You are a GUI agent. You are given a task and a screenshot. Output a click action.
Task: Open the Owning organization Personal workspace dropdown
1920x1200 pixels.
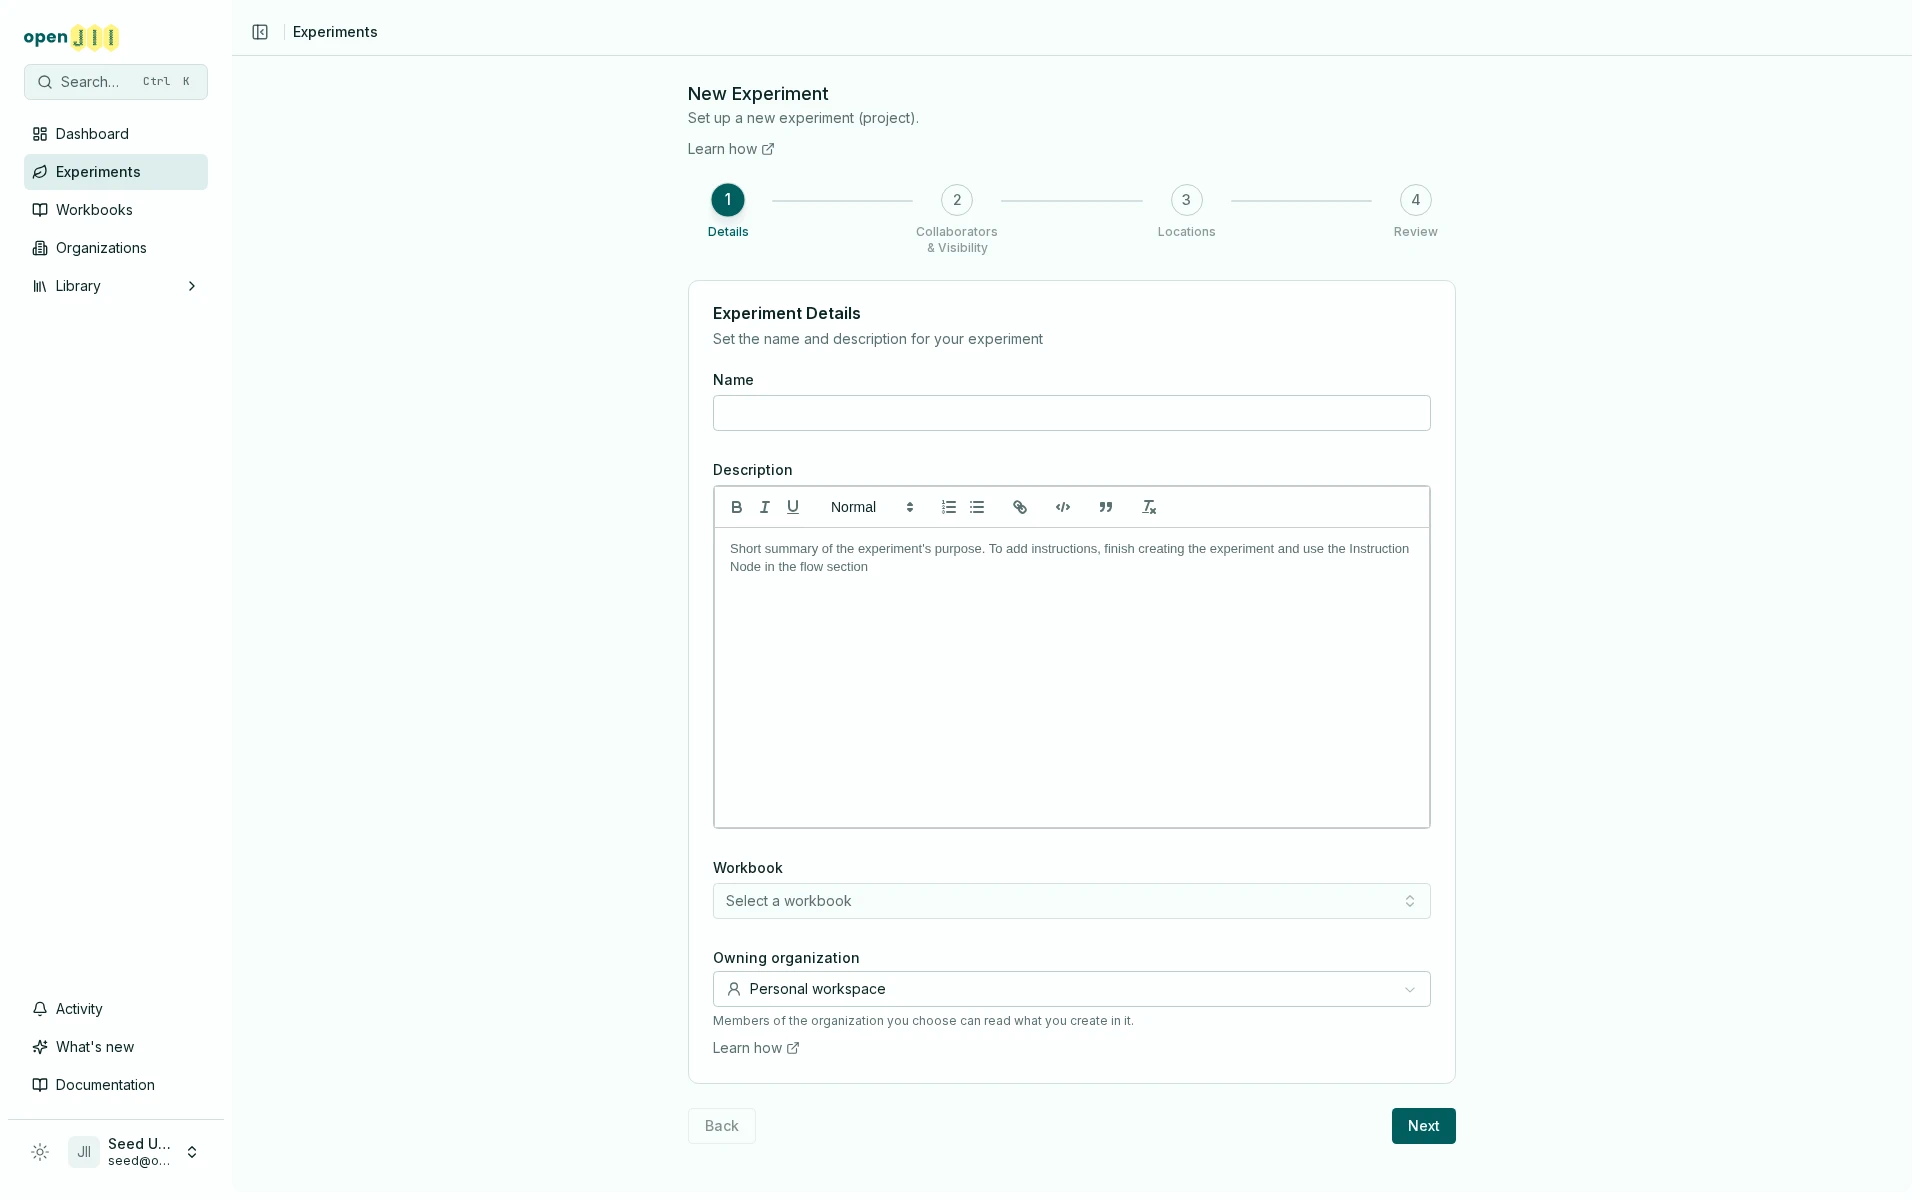pyautogui.click(x=1071, y=989)
